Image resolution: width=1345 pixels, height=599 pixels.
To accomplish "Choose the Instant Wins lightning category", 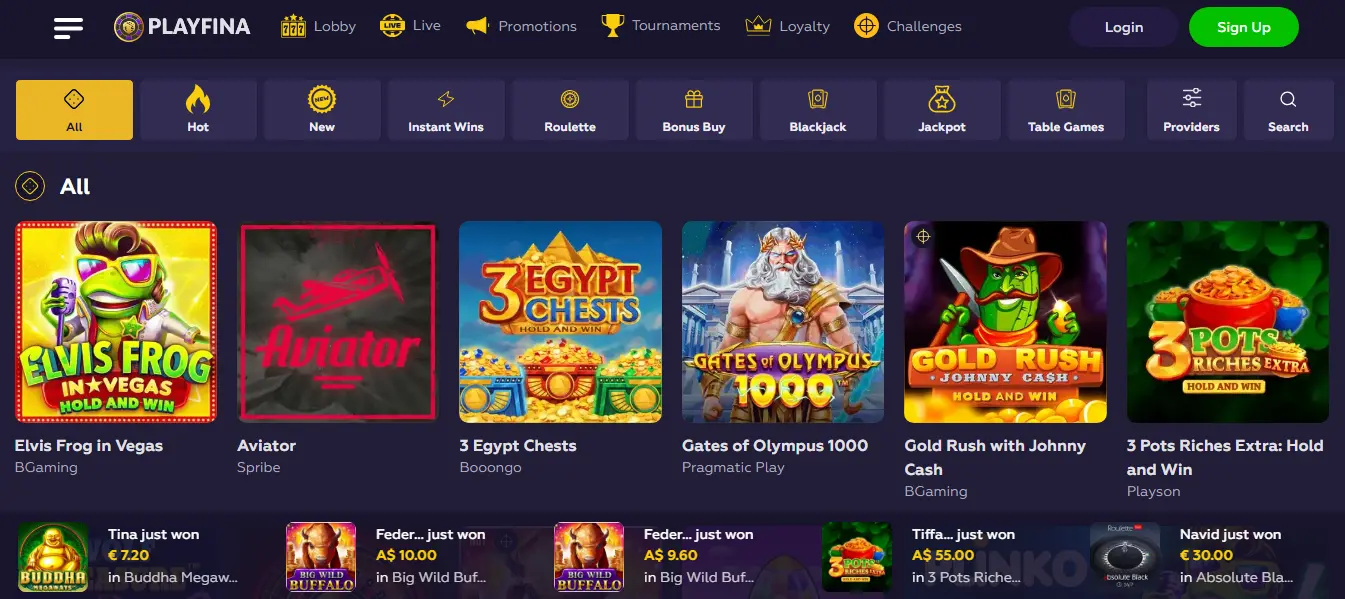I will tap(446, 109).
